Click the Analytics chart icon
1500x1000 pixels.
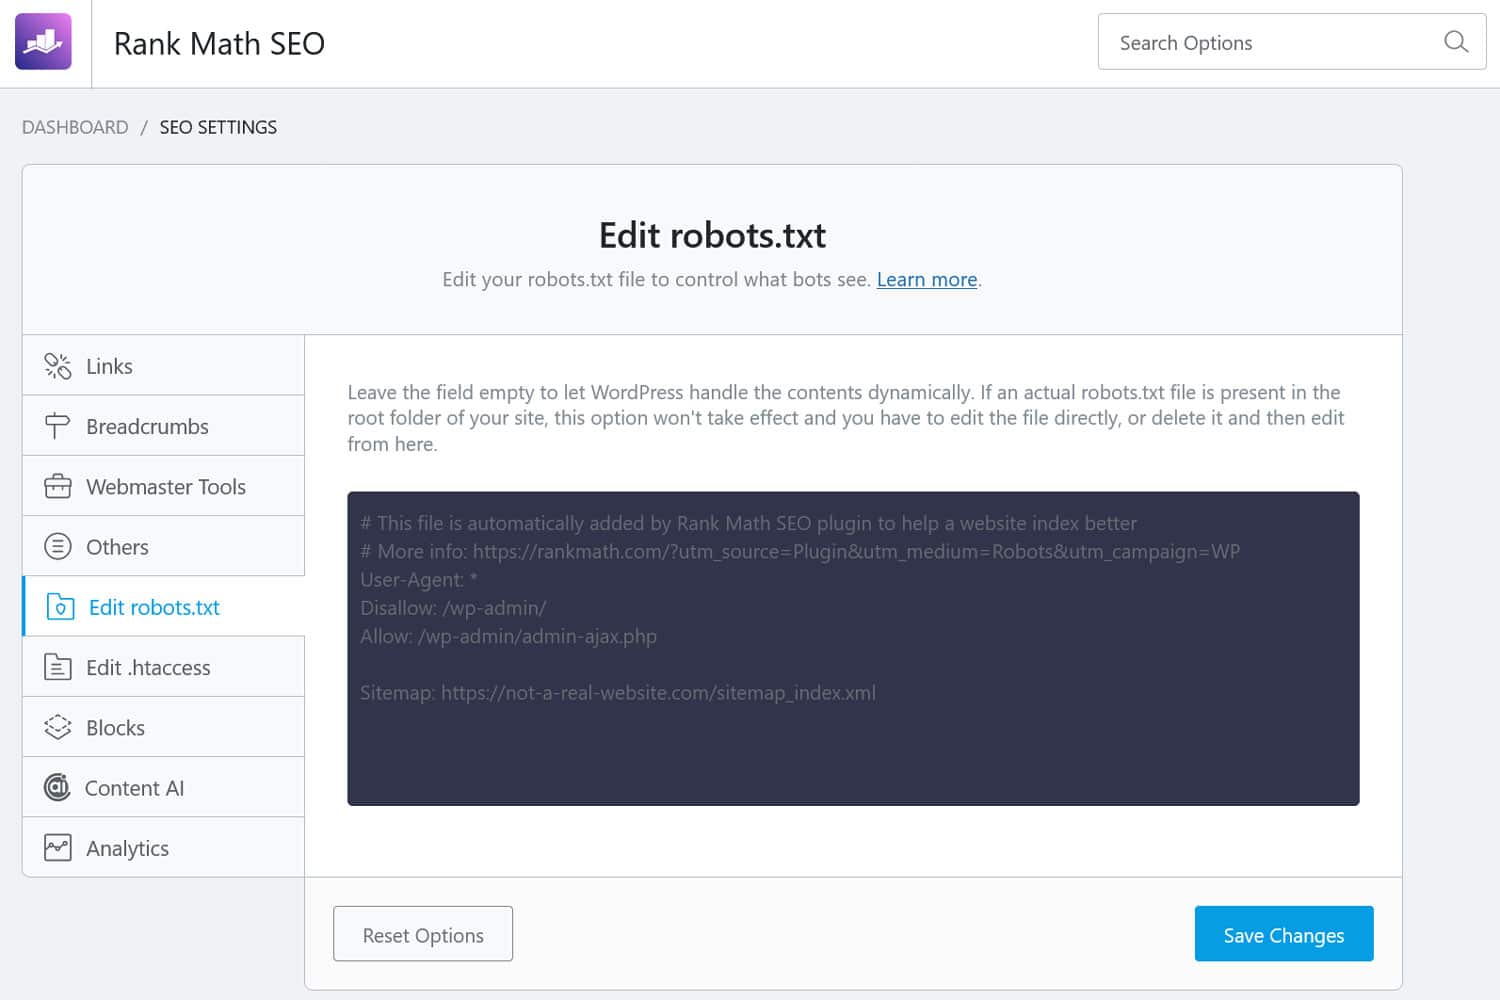[x=58, y=848]
